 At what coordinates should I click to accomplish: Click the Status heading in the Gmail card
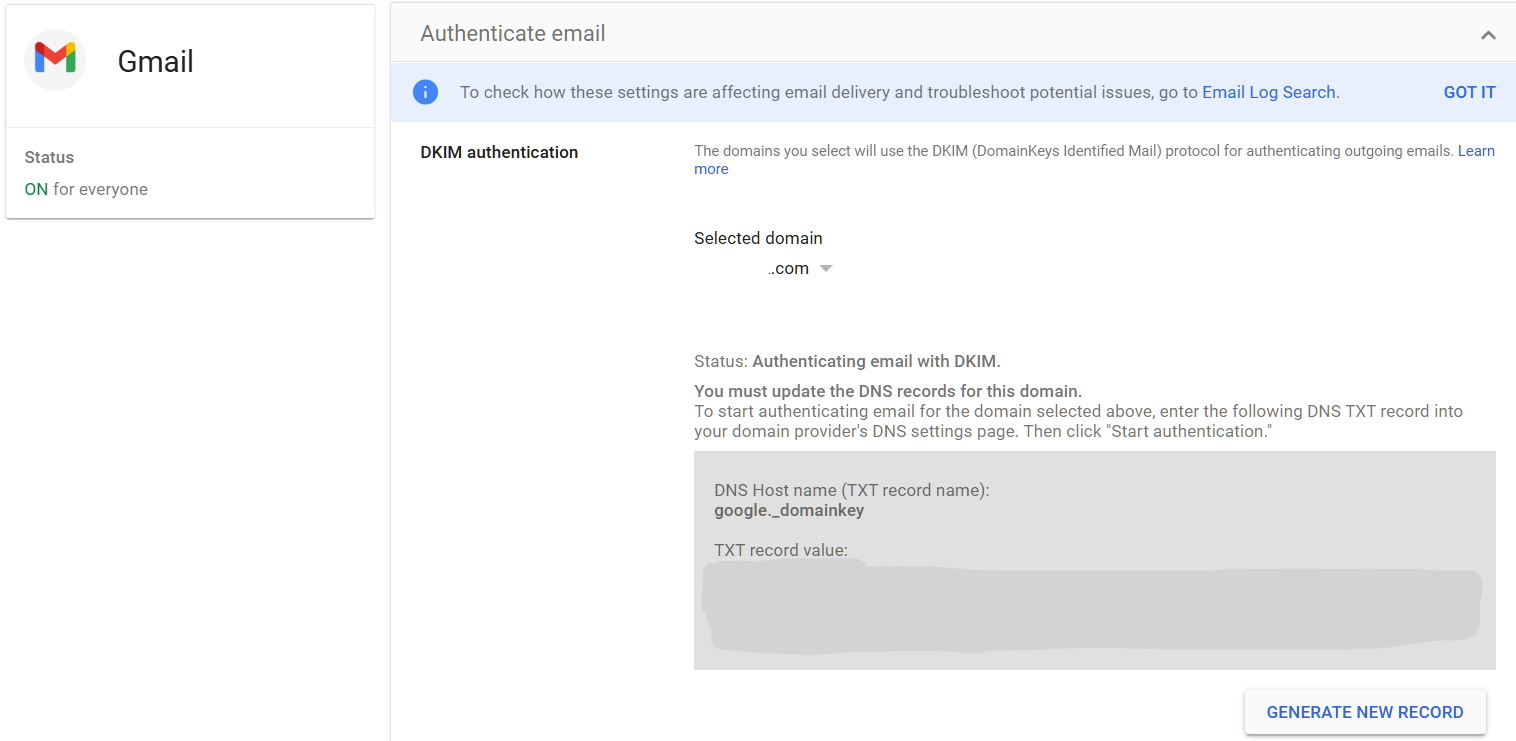coord(47,157)
